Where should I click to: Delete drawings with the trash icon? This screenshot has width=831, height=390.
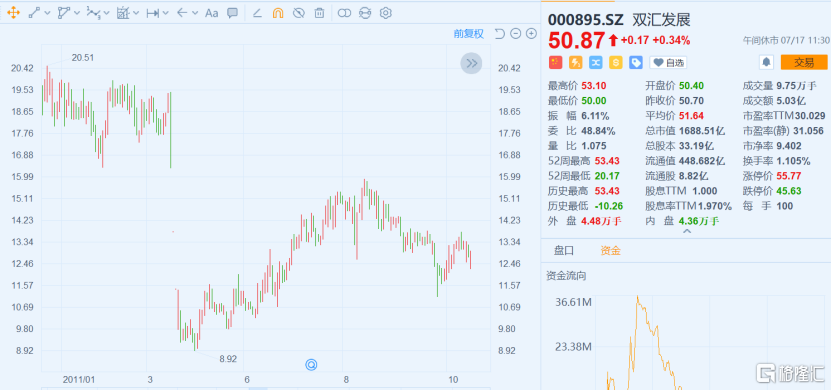tap(319, 13)
